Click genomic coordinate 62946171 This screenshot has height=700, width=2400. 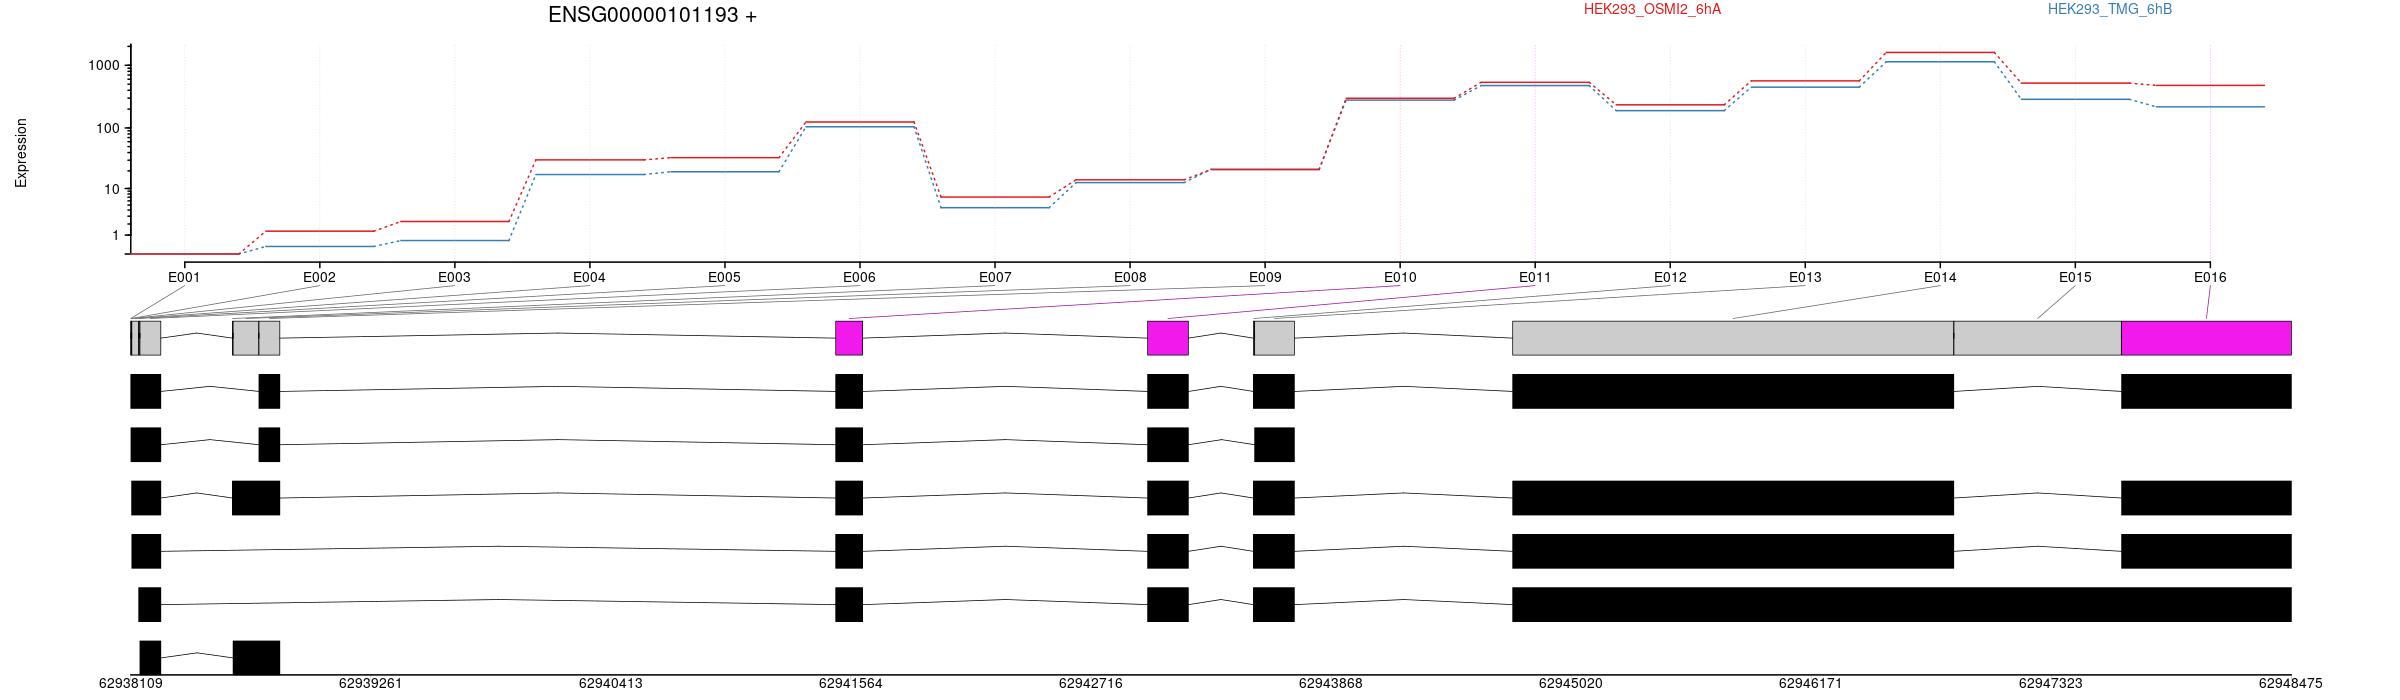coord(1810,684)
